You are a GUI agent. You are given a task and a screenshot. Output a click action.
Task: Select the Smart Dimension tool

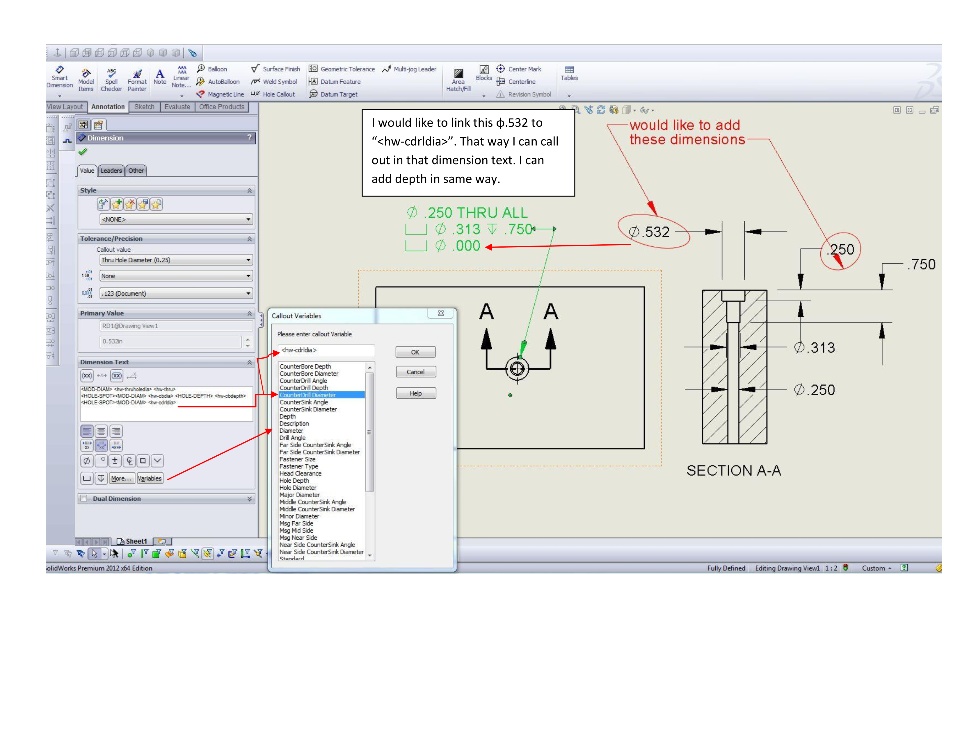59,78
